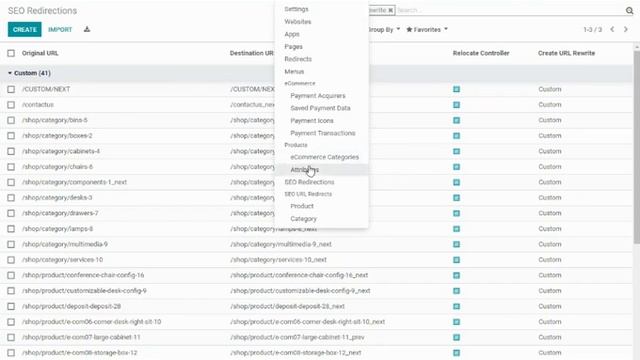Toggle Relocate Controller for drawers-7 row
The width and height of the screenshot is (640, 360).
click(x=456, y=213)
